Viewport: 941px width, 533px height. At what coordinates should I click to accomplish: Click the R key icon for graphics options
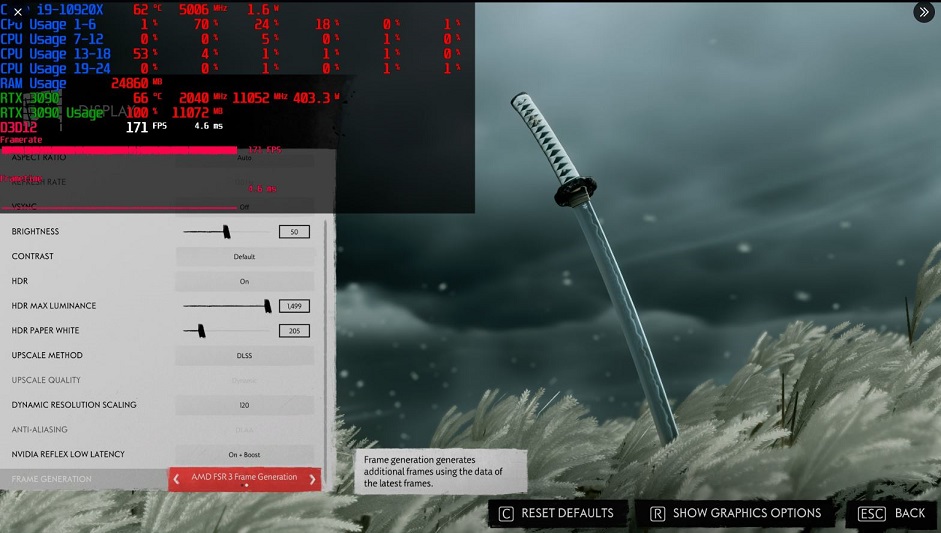tap(658, 514)
